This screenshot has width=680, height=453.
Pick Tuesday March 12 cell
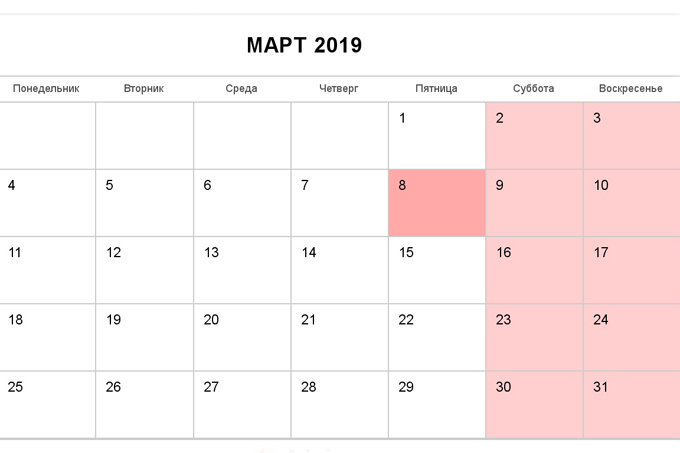tap(144, 270)
